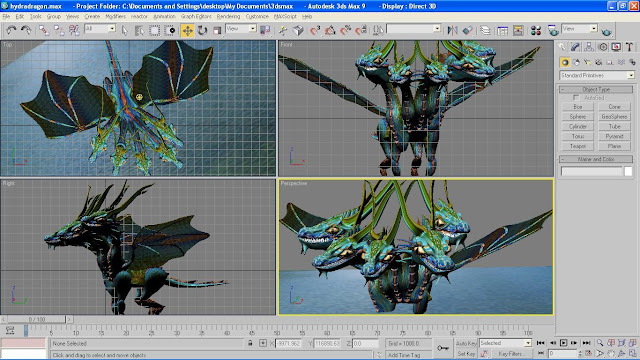Viewport: 640px width, 360px height.
Task: Click the Undo arrow icon
Action: pos(11,30)
